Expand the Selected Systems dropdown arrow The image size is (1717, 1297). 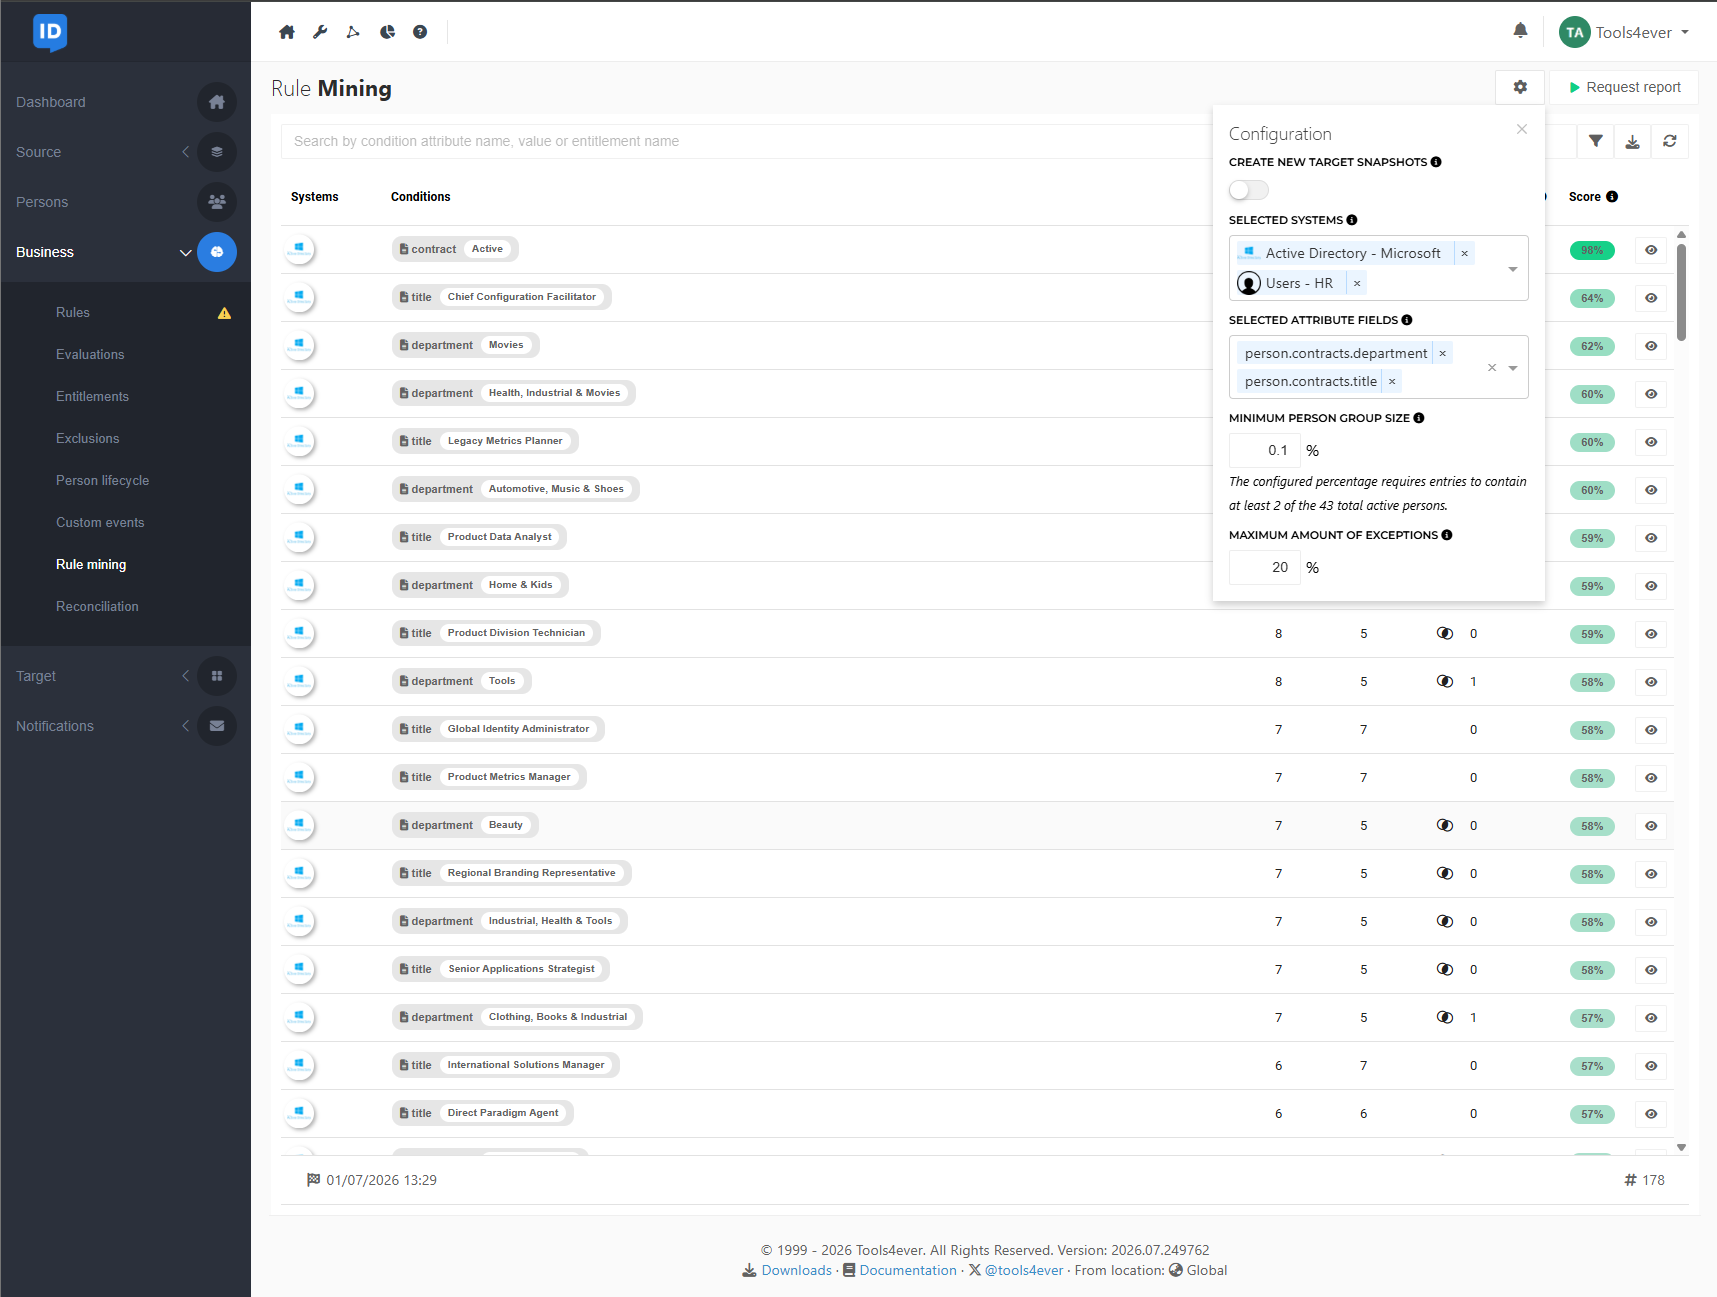pyautogui.click(x=1513, y=269)
